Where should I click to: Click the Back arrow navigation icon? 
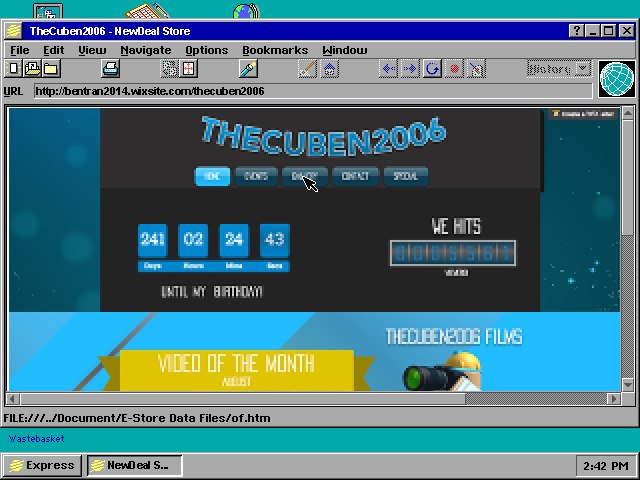[389, 69]
